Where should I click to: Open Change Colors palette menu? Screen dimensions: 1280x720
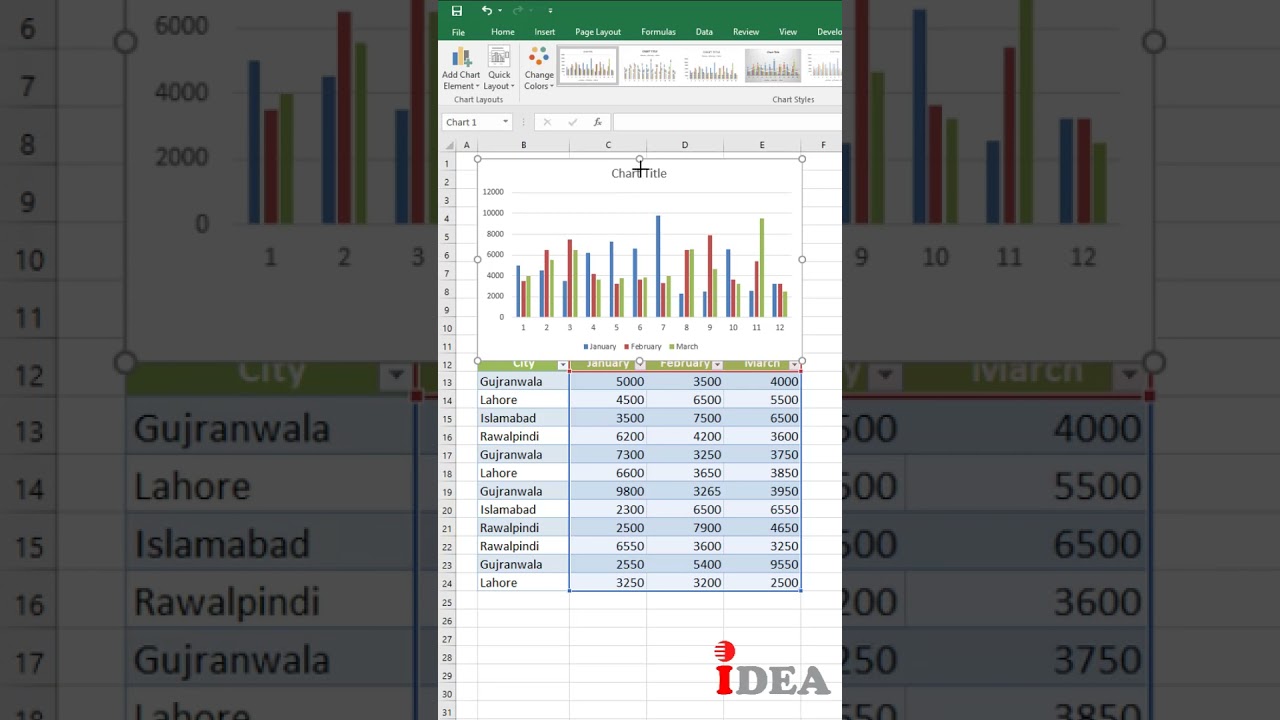(x=539, y=68)
